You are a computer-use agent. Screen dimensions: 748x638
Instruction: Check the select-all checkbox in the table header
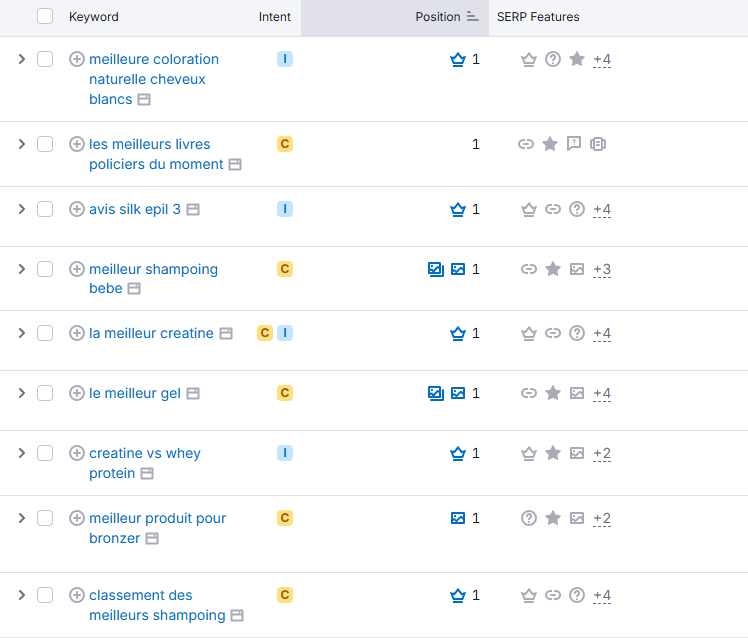pos(45,16)
